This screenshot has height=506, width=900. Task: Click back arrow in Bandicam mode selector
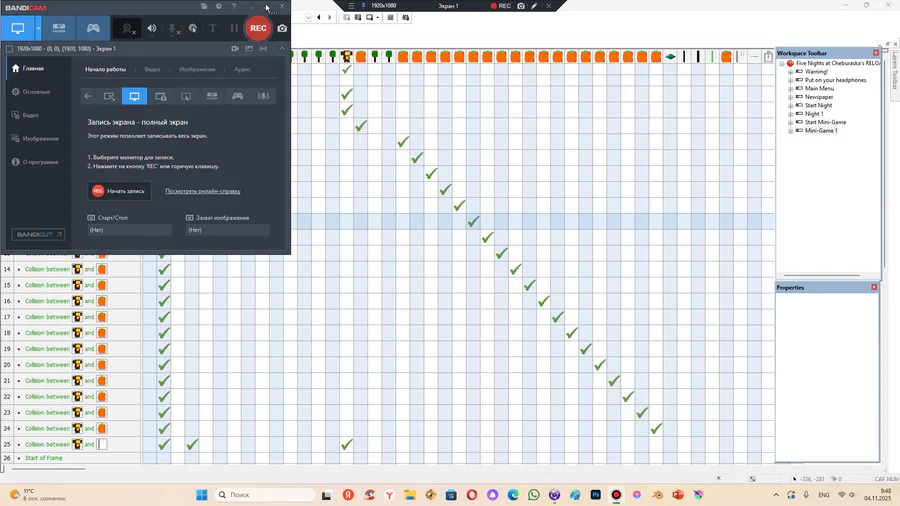point(88,96)
